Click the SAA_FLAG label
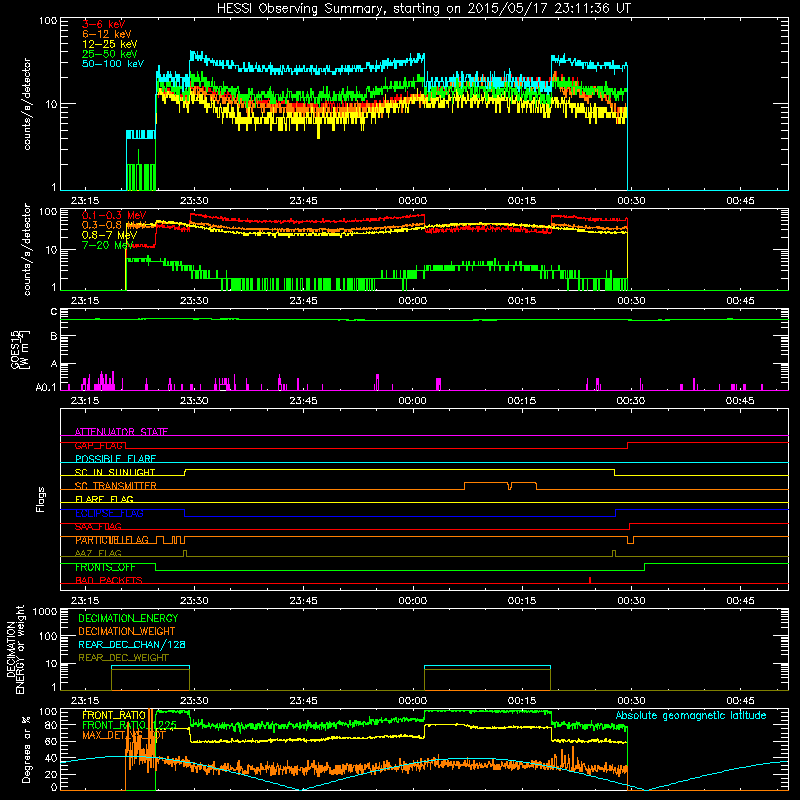This screenshot has width=800, height=800. coord(98,527)
